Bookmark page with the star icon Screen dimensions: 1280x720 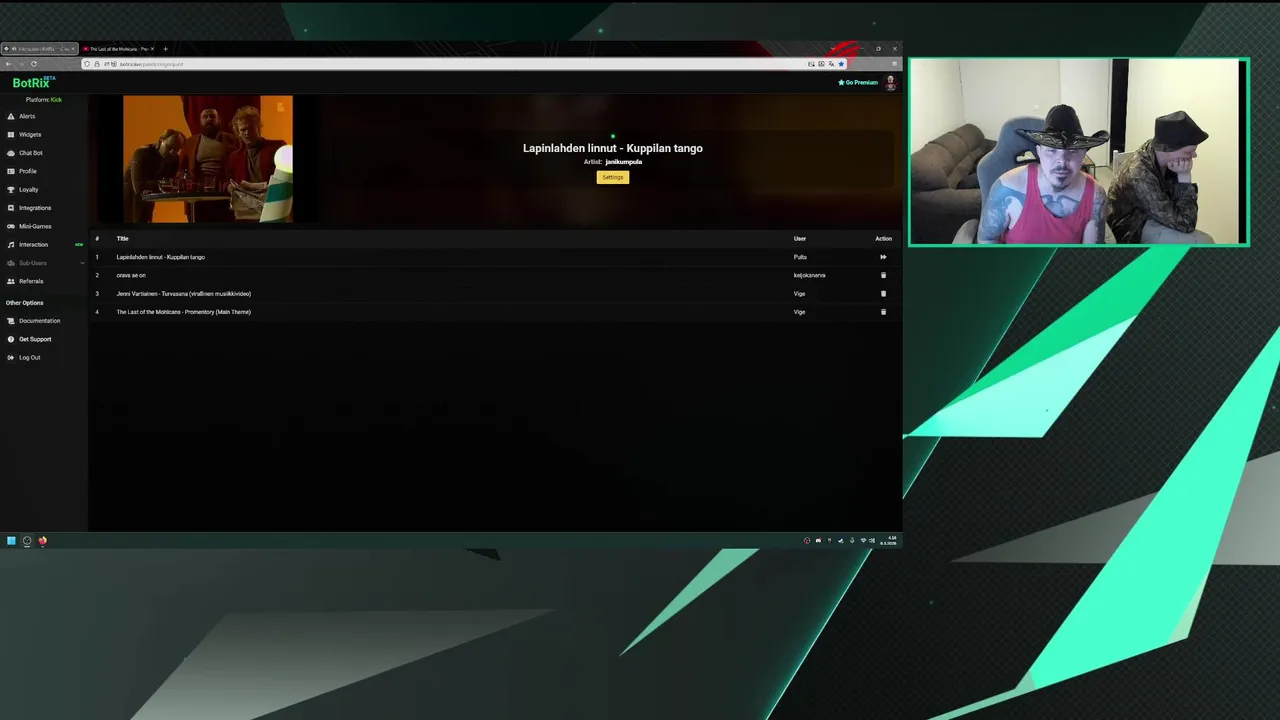841,64
